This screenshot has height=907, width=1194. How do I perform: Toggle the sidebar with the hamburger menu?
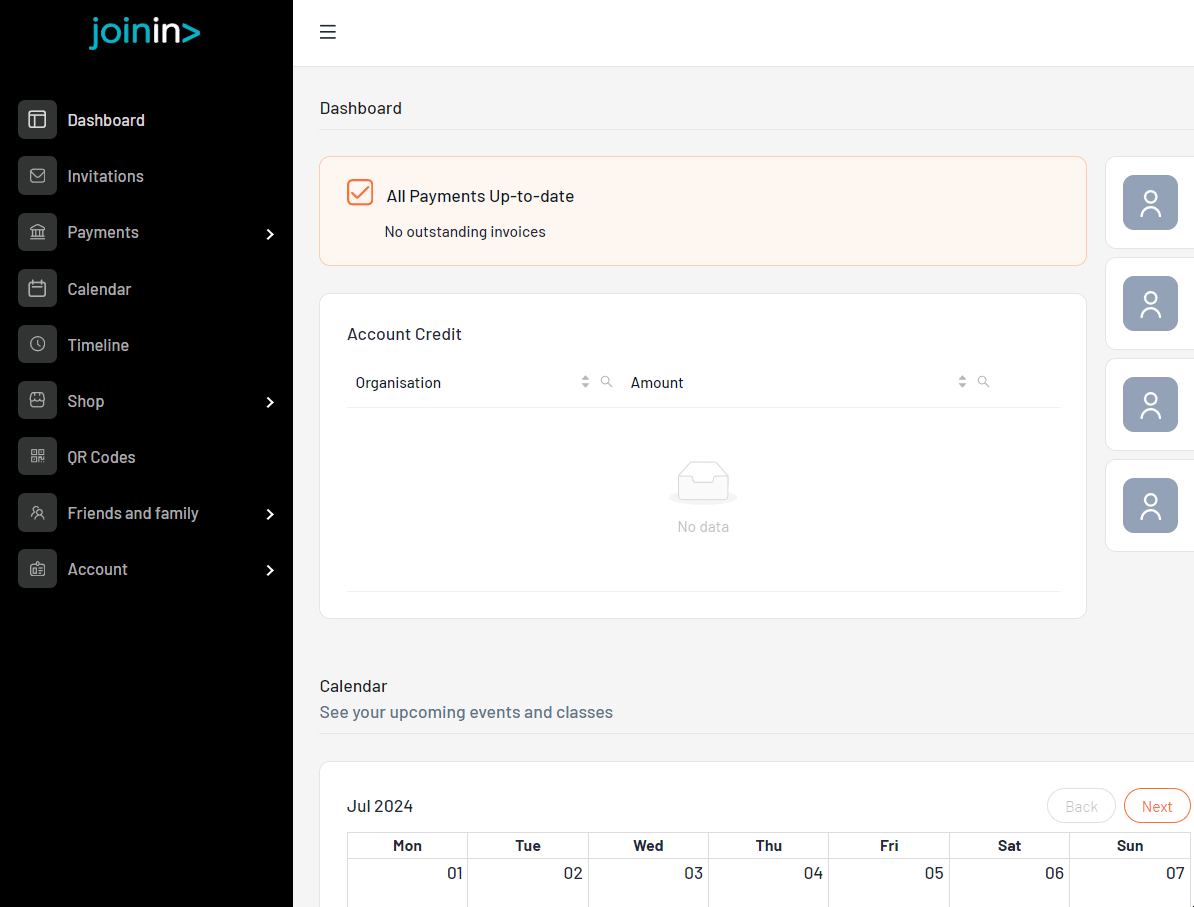(x=328, y=32)
